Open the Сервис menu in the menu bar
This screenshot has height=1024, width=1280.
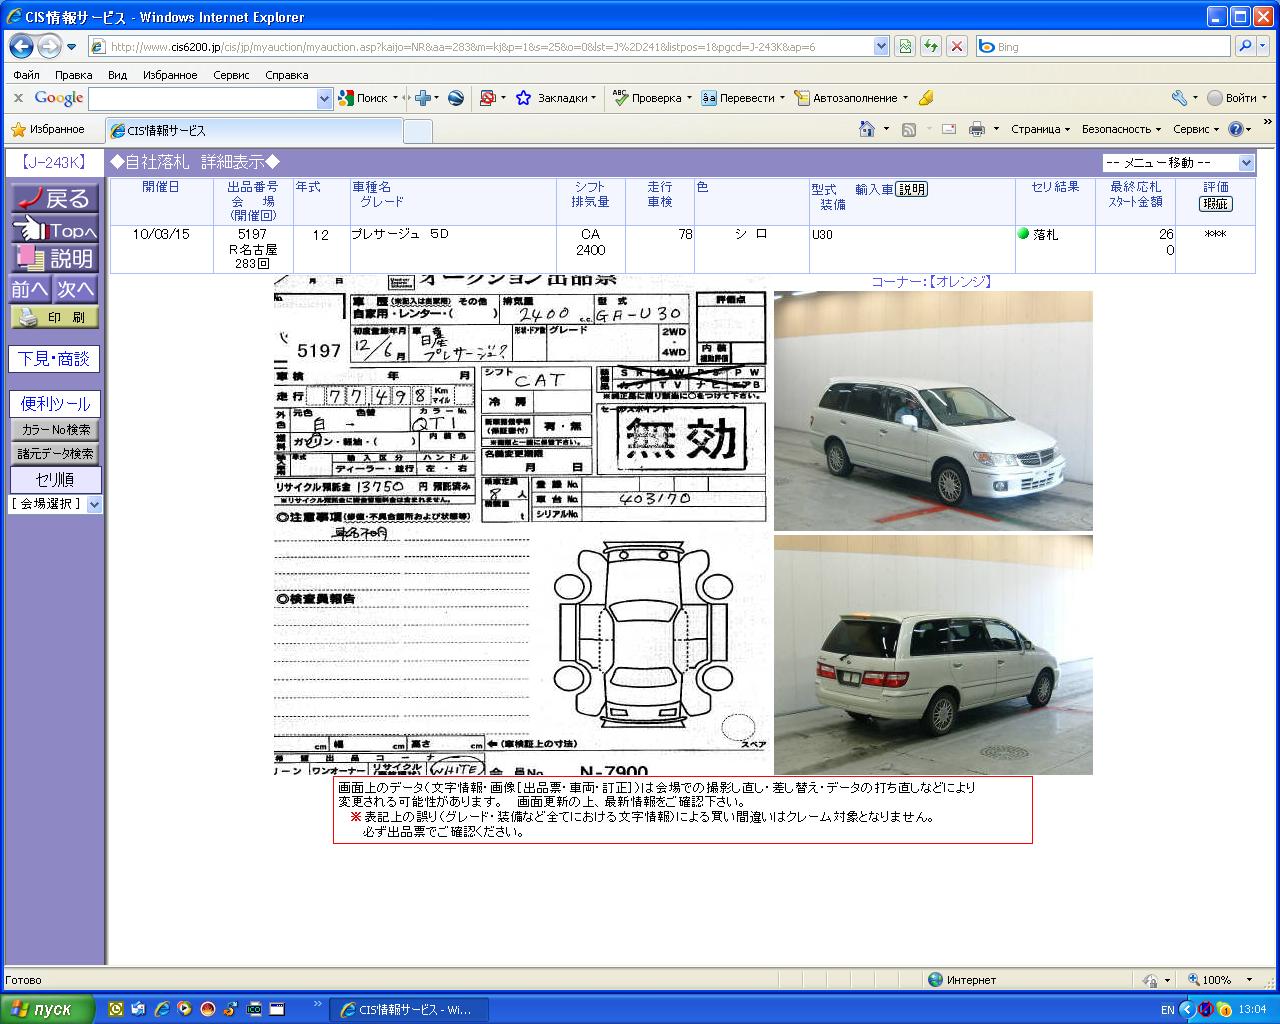pyautogui.click(x=231, y=75)
